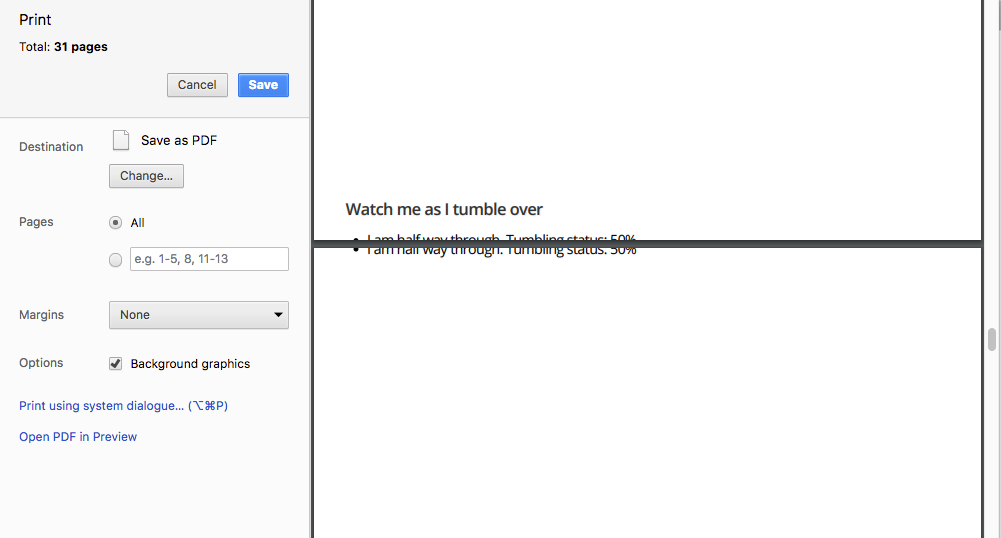Select the All pages radio button

click(x=116, y=223)
